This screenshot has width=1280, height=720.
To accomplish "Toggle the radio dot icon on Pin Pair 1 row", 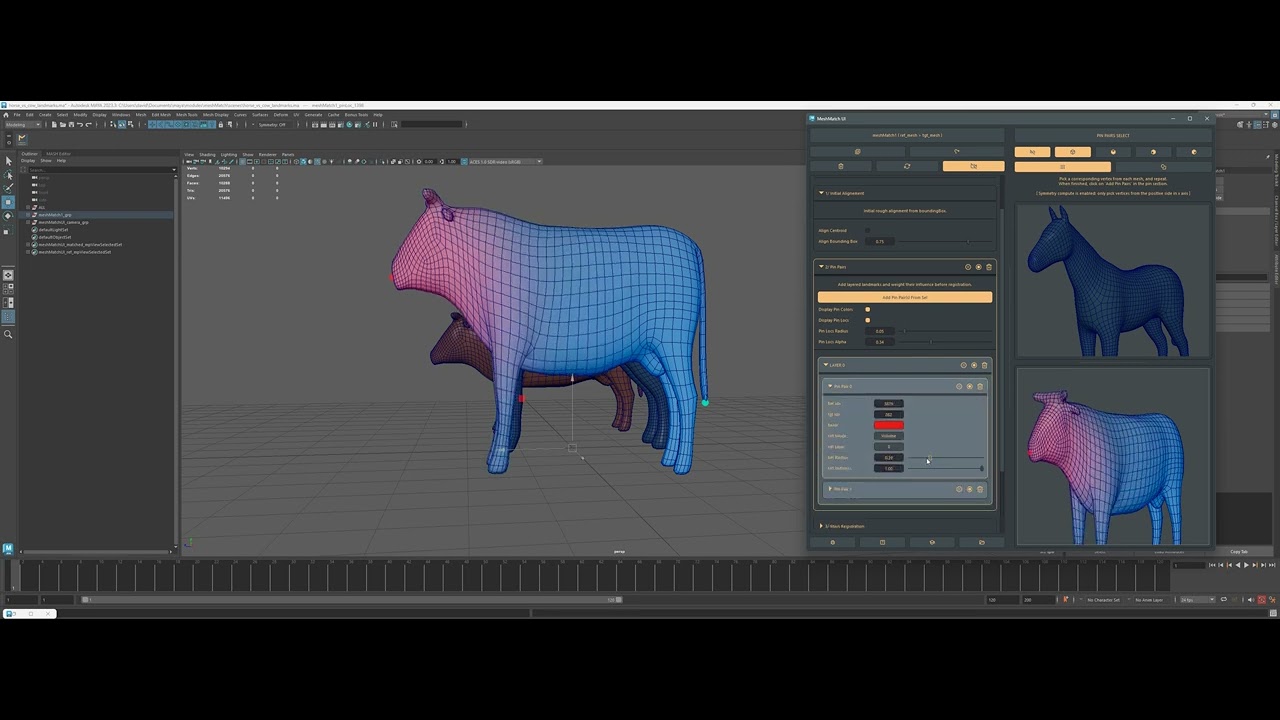I will click(x=969, y=489).
